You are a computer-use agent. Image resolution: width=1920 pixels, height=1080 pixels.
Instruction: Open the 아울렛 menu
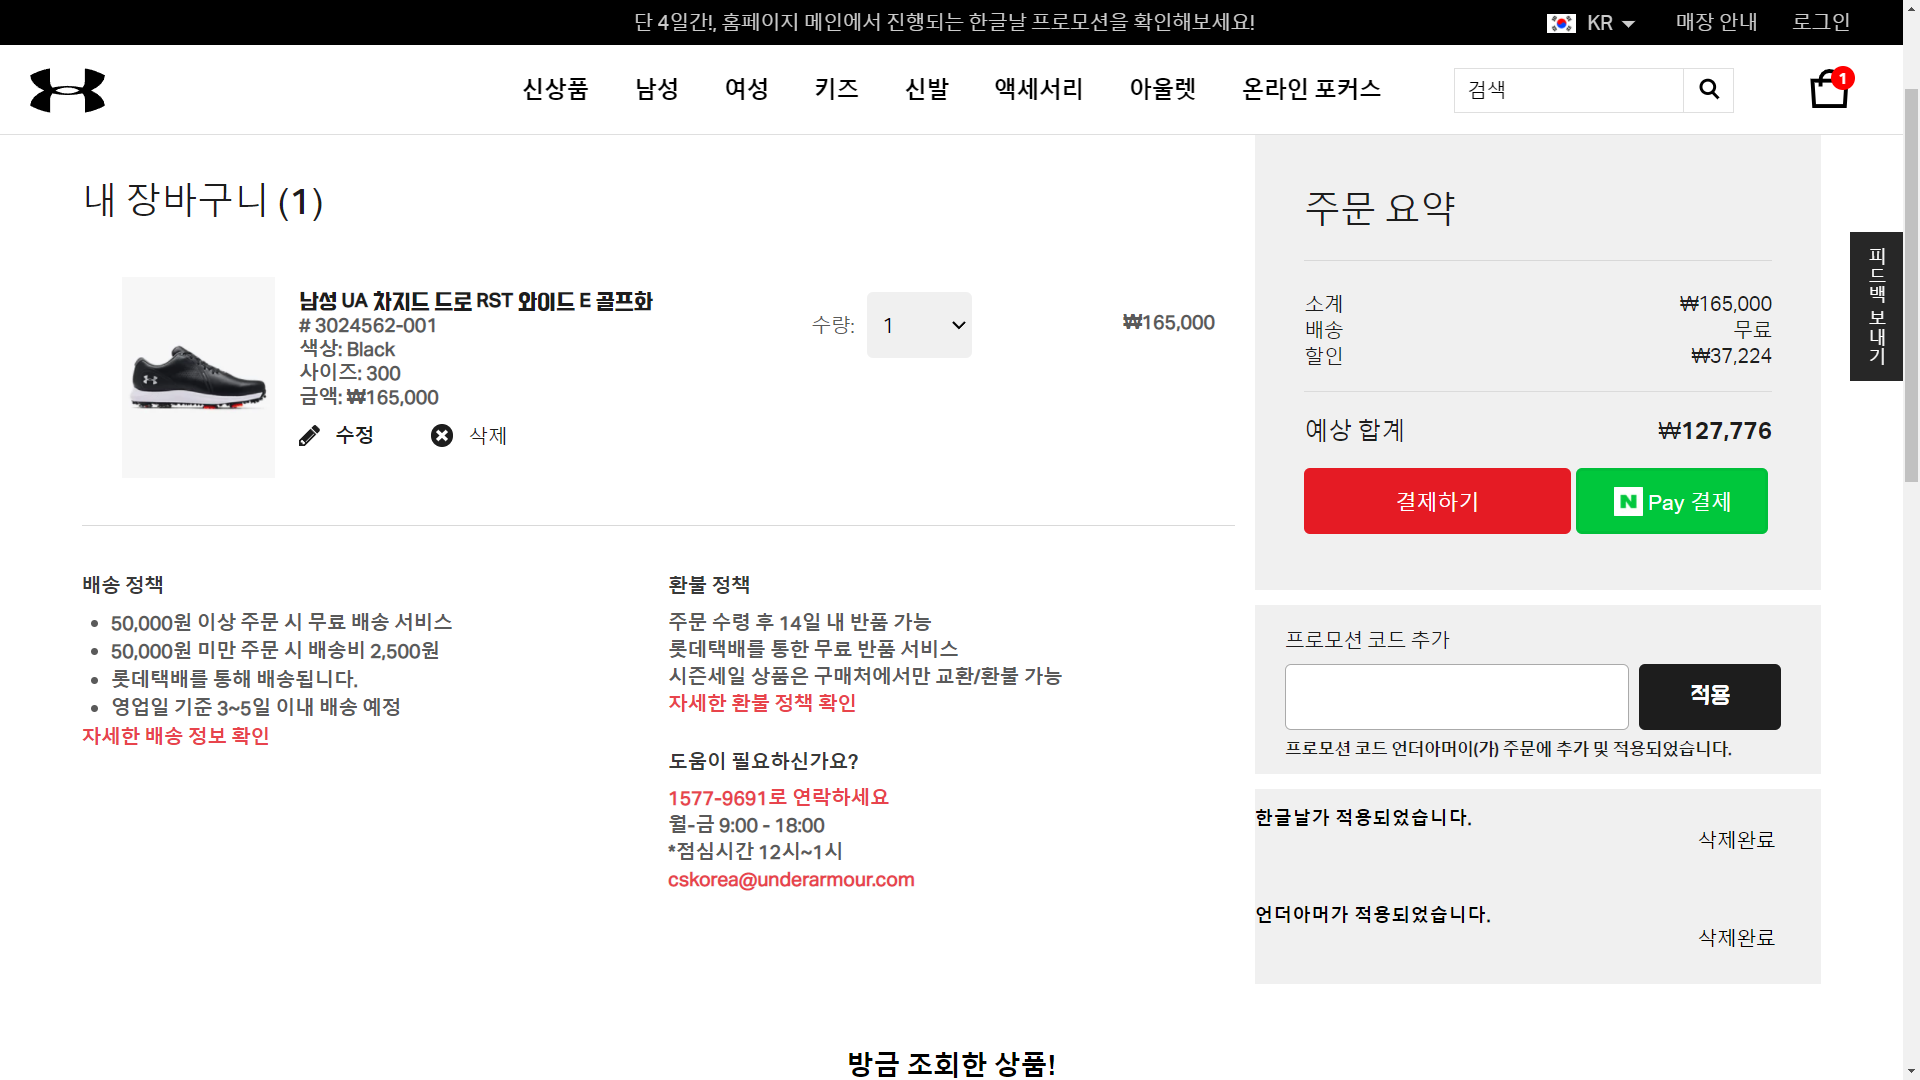[1163, 89]
